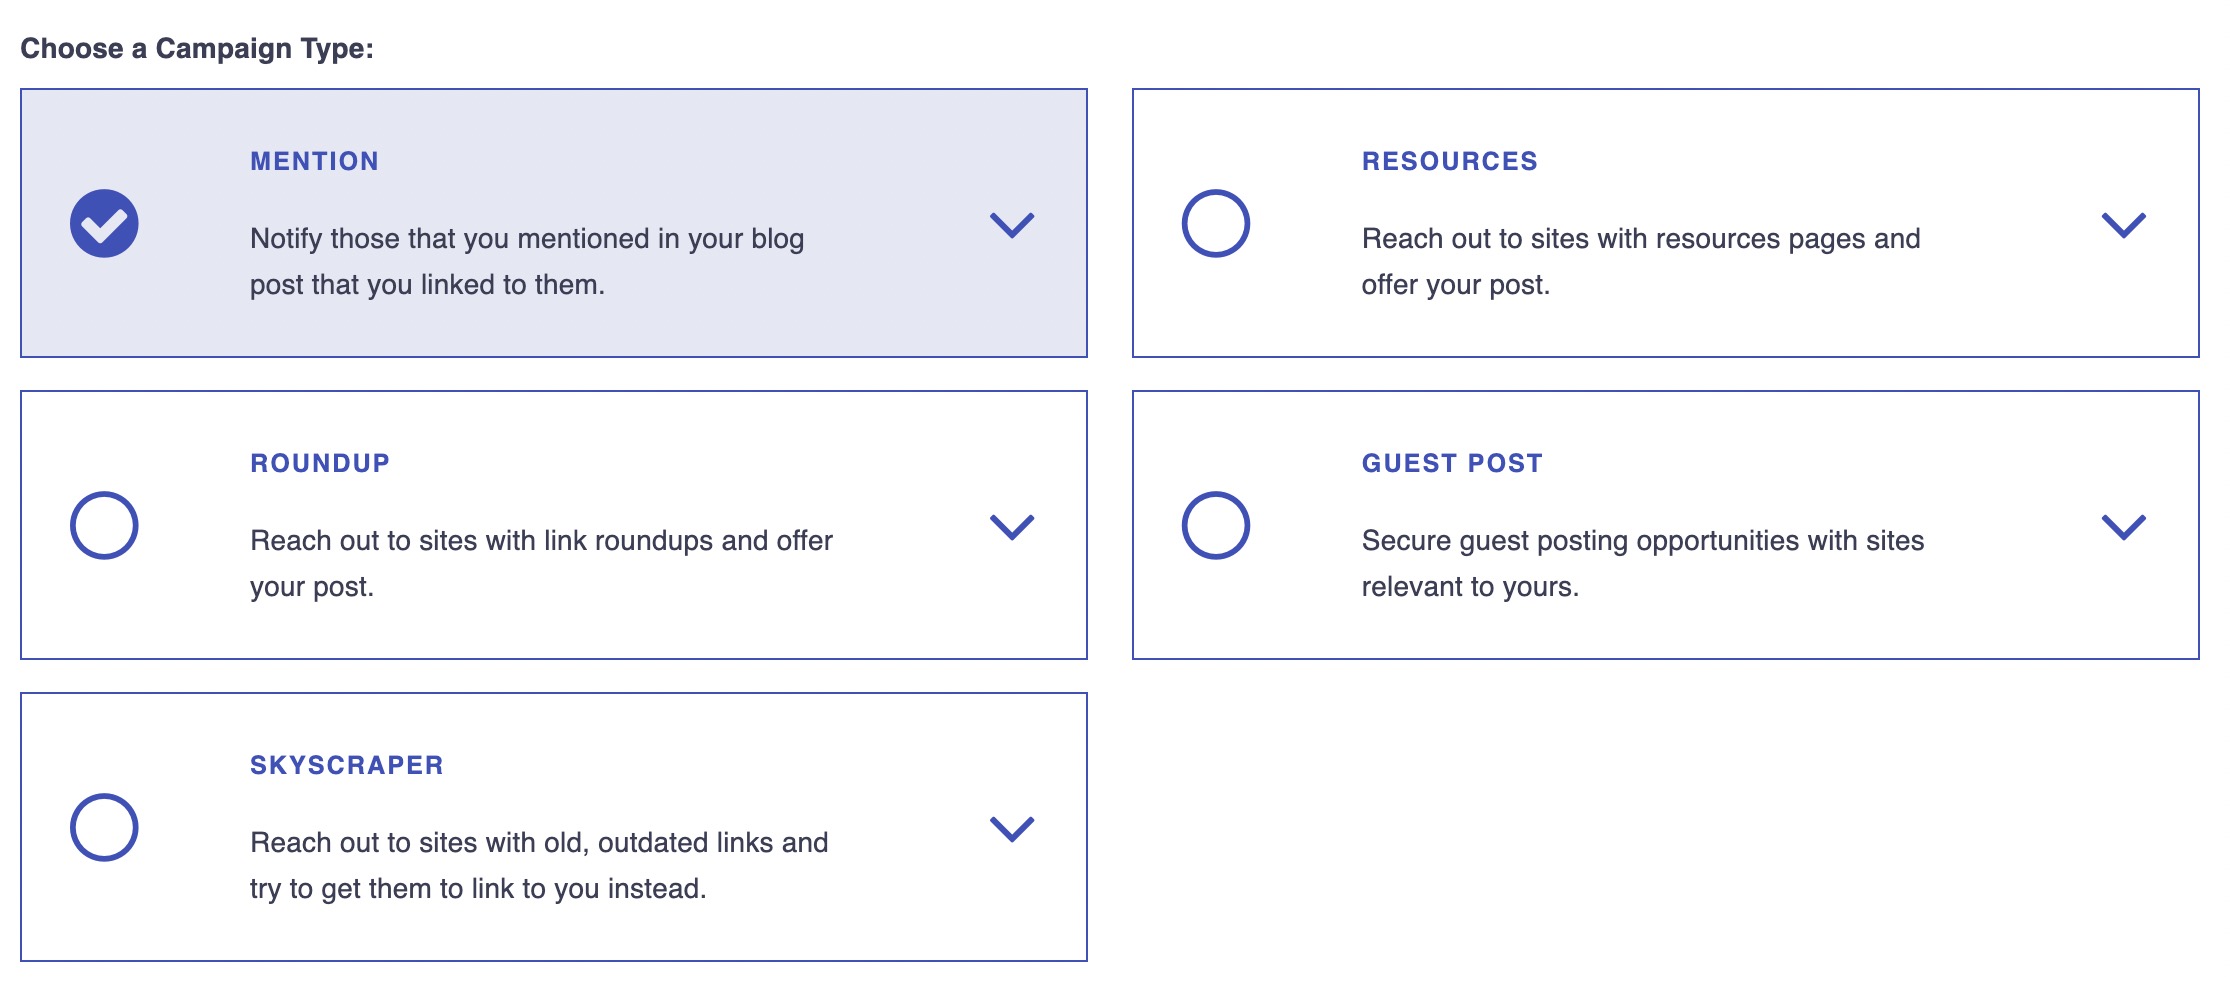2230x982 pixels.
Task: Click the Resources pages description text
Action: pos(1640,261)
